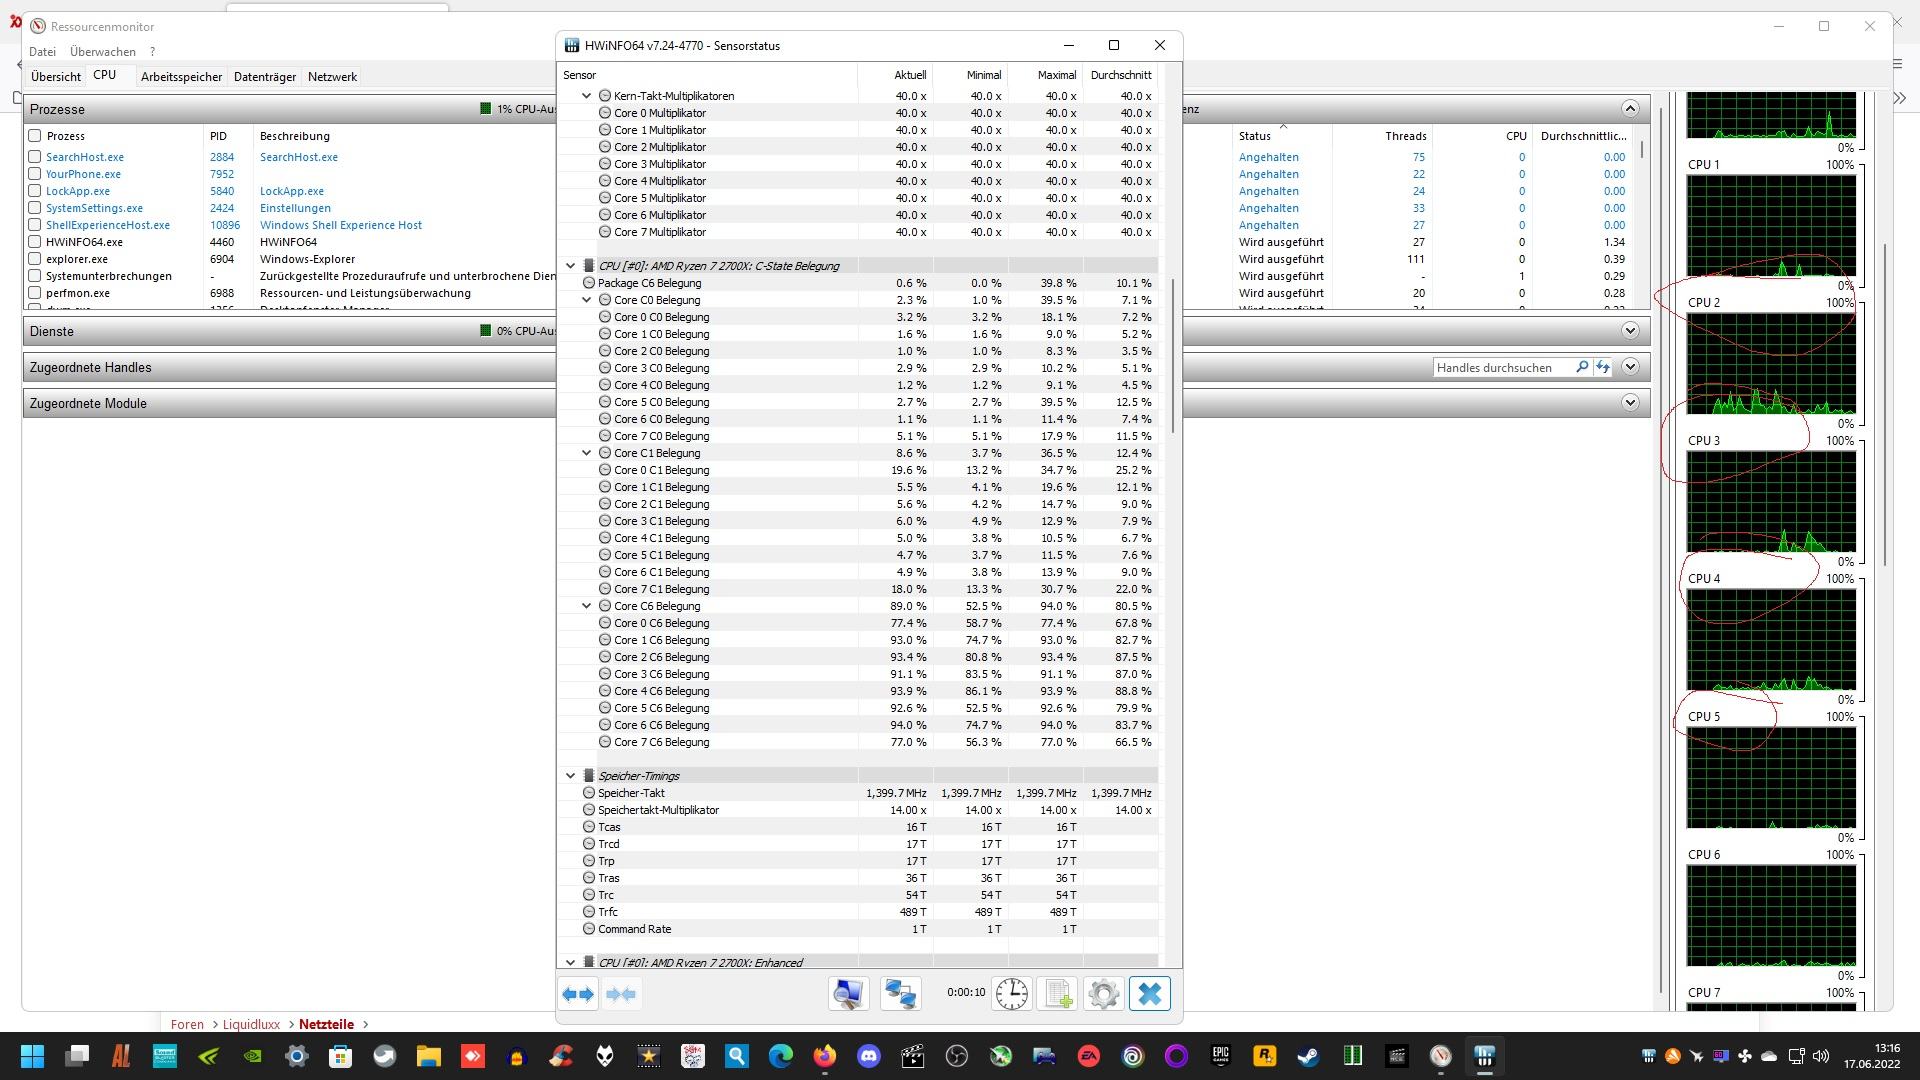The width and height of the screenshot is (1920, 1080).
Task: Collapse the Prozesse panel
Action: (x=1630, y=109)
